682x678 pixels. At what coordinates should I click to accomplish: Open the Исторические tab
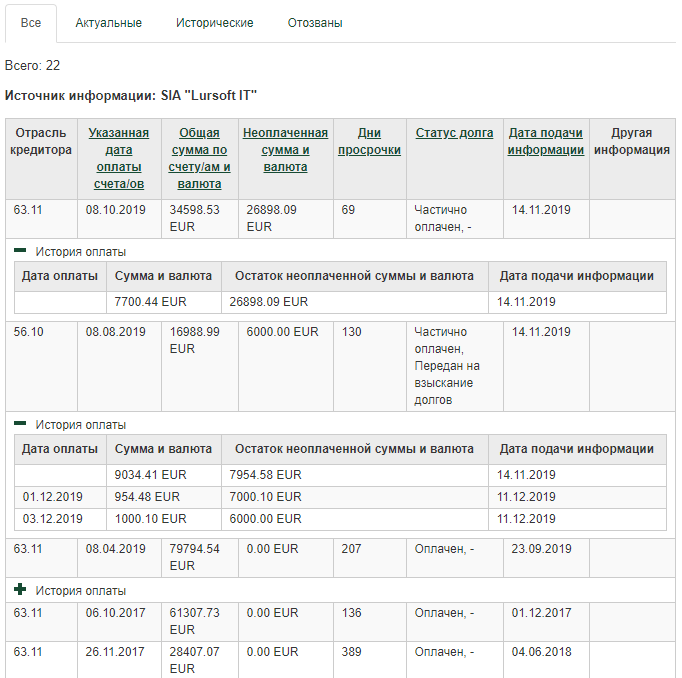click(214, 23)
